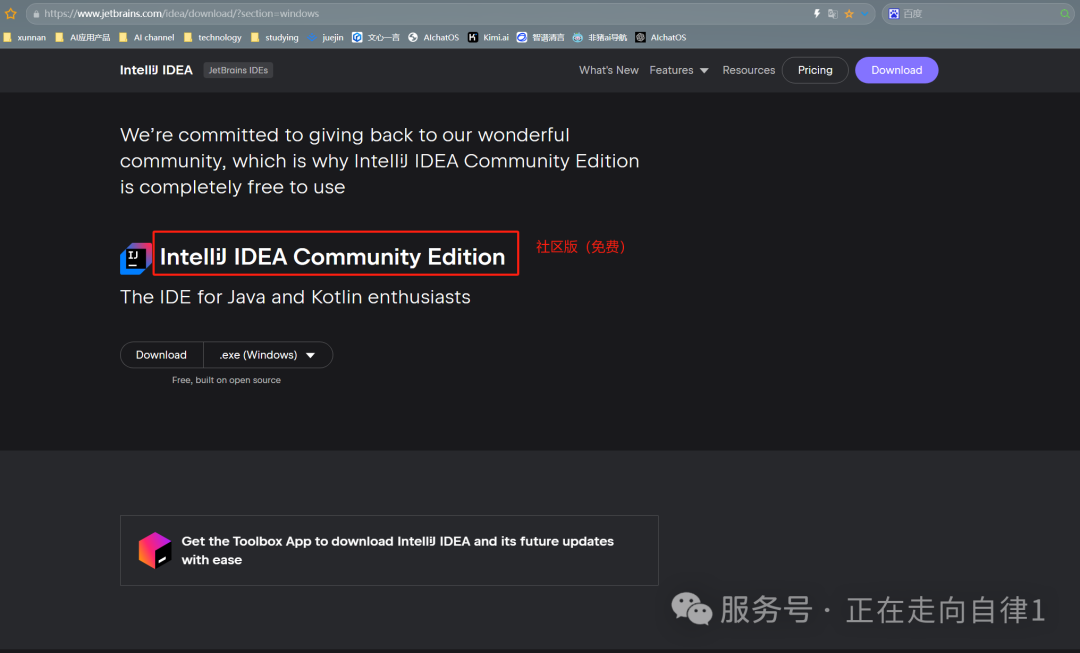Screen dimensions: 1080x653
Task: Click the Baidu paw search engine icon
Action: point(893,14)
